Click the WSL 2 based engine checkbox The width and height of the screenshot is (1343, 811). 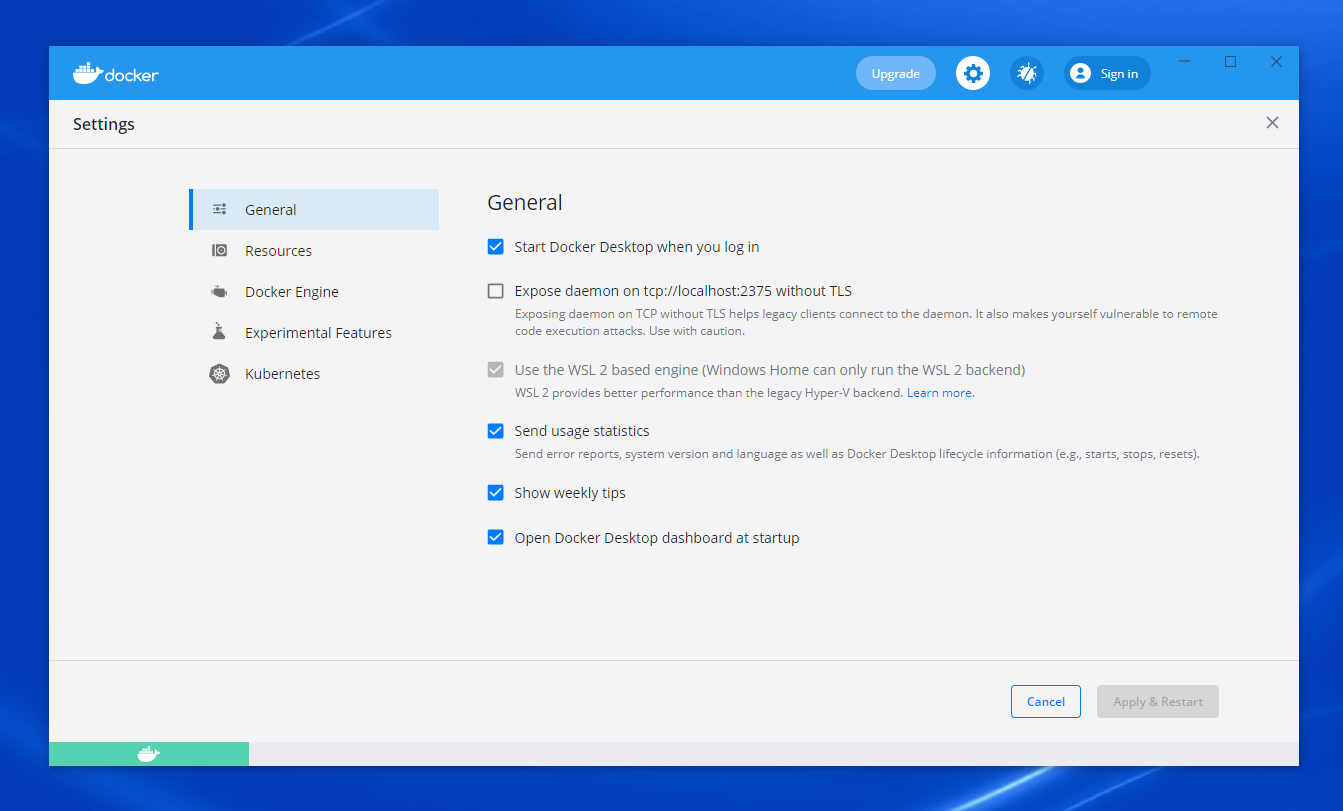point(495,370)
